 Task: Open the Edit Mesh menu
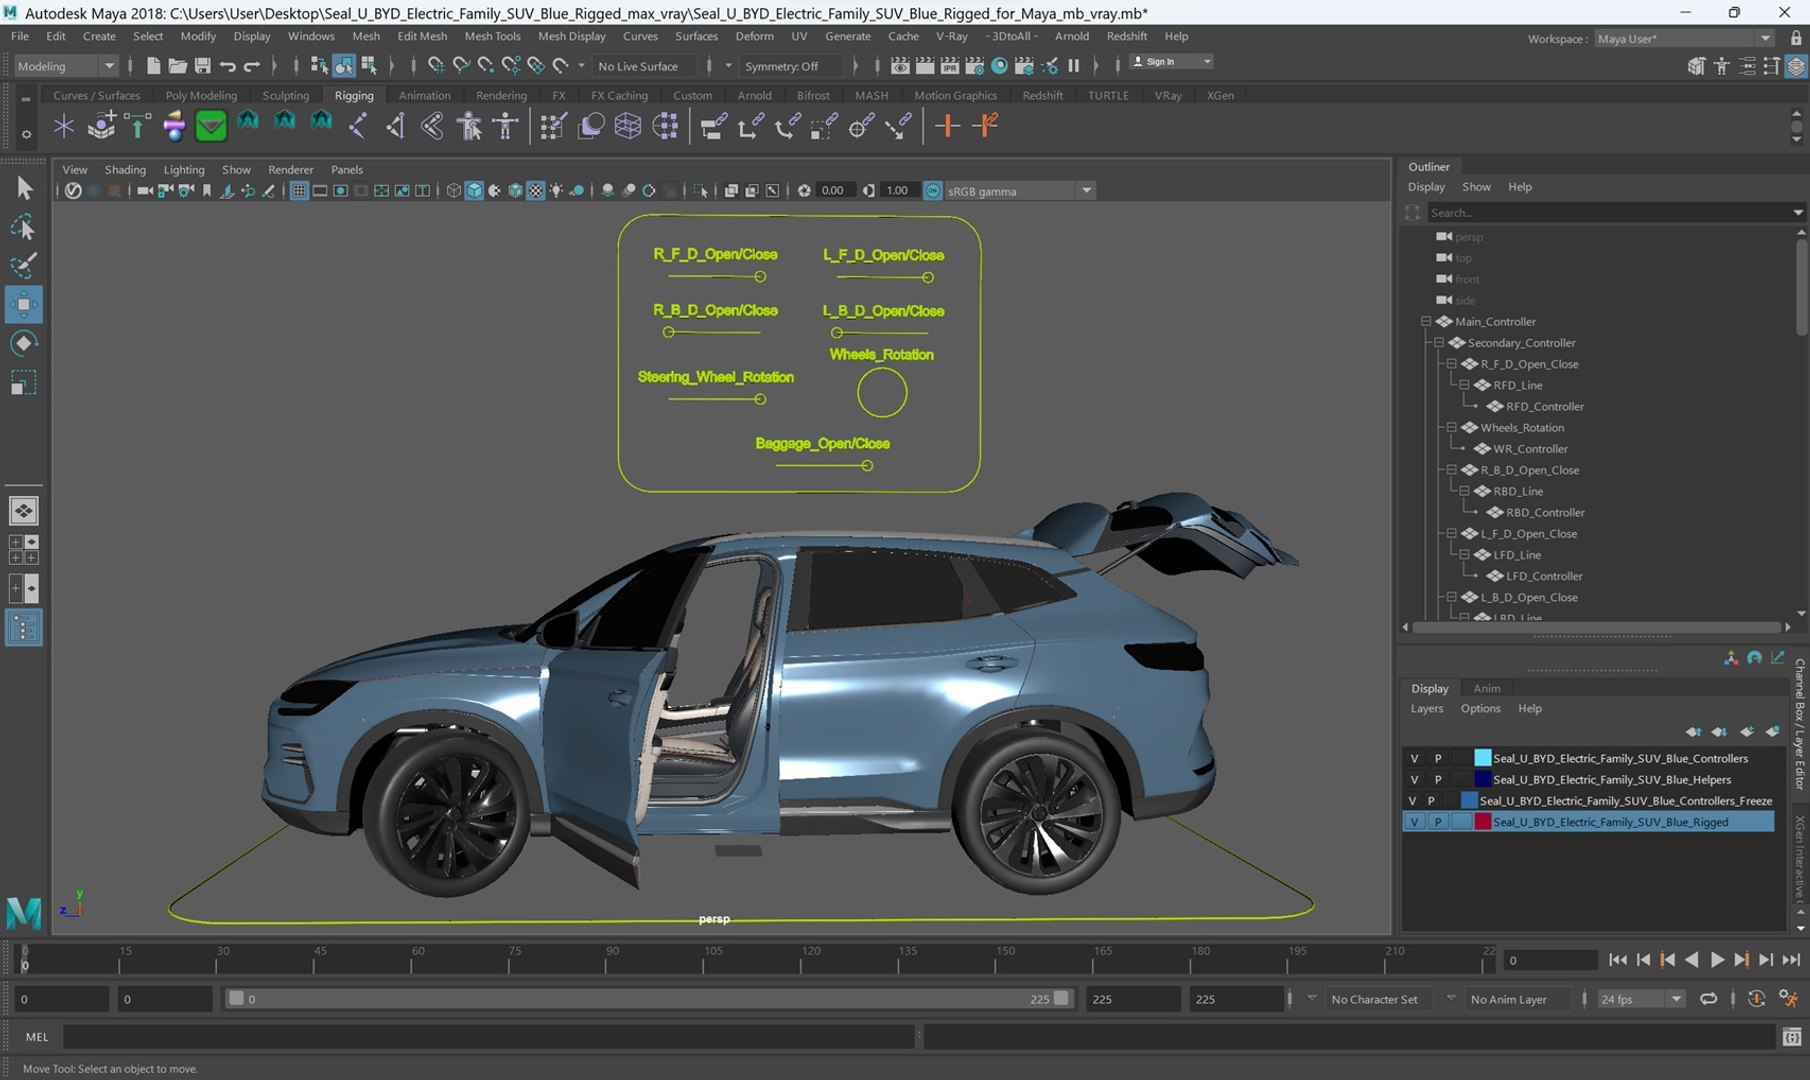tap(422, 36)
